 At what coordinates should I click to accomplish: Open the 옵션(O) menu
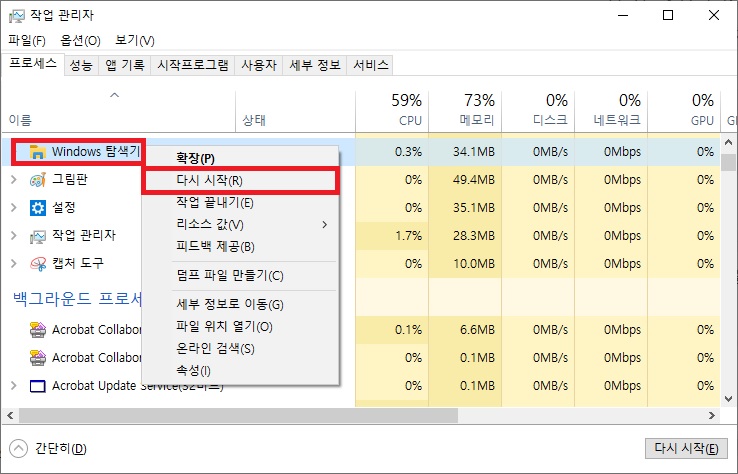[x=80, y=40]
